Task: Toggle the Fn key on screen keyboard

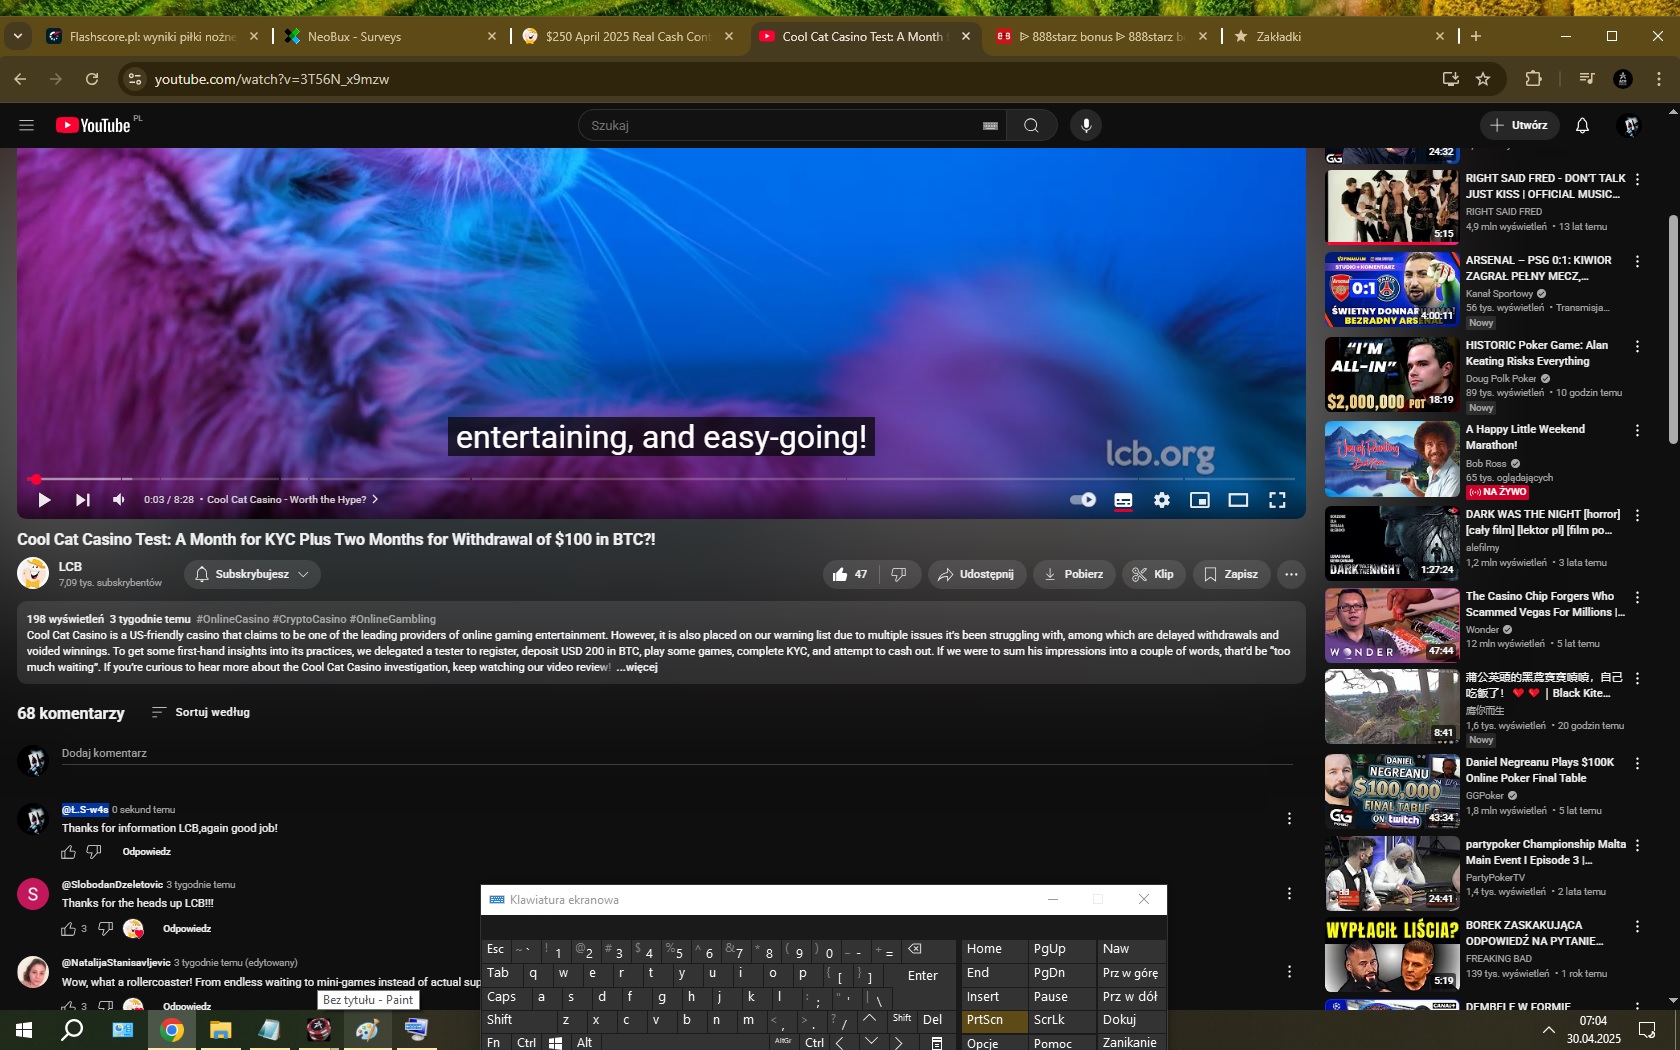Action: pyautogui.click(x=496, y=1042)
